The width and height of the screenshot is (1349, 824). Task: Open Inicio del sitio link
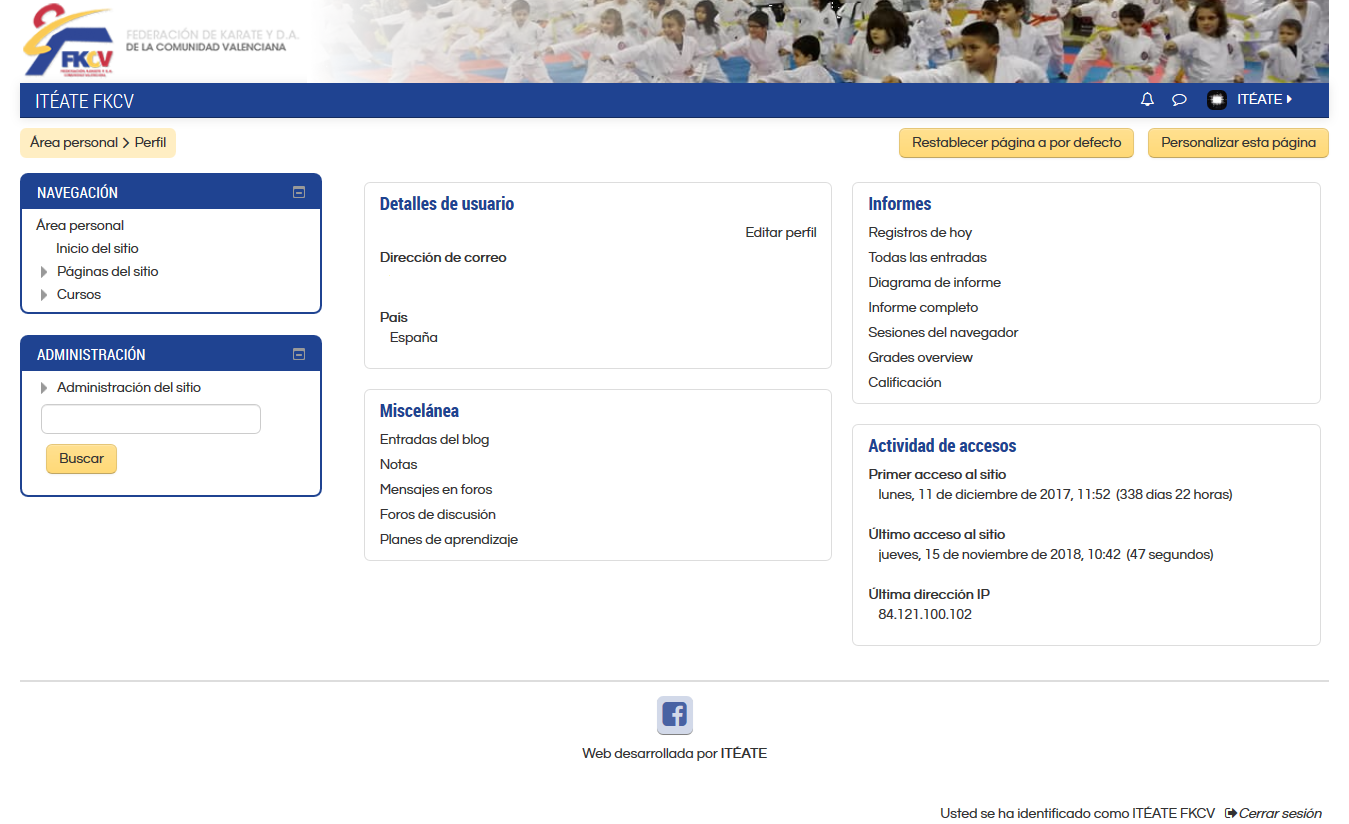(97, 249)
